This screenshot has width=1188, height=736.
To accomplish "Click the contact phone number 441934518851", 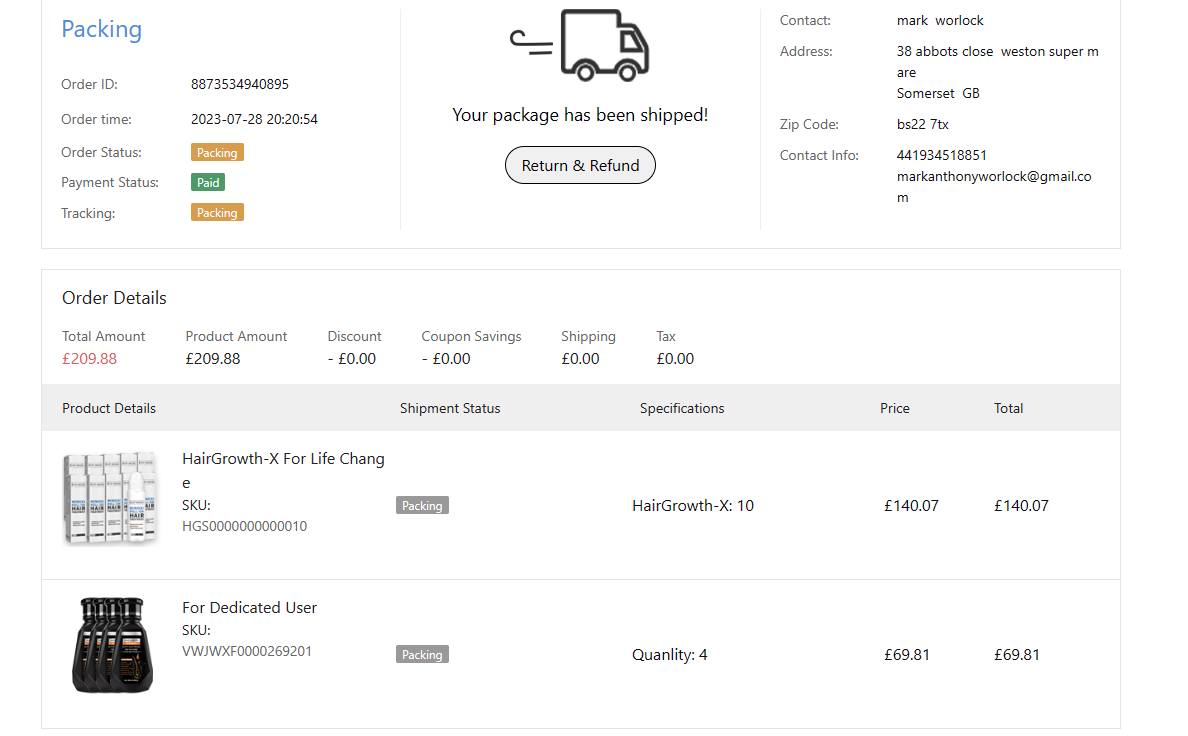I will [941, 156].
